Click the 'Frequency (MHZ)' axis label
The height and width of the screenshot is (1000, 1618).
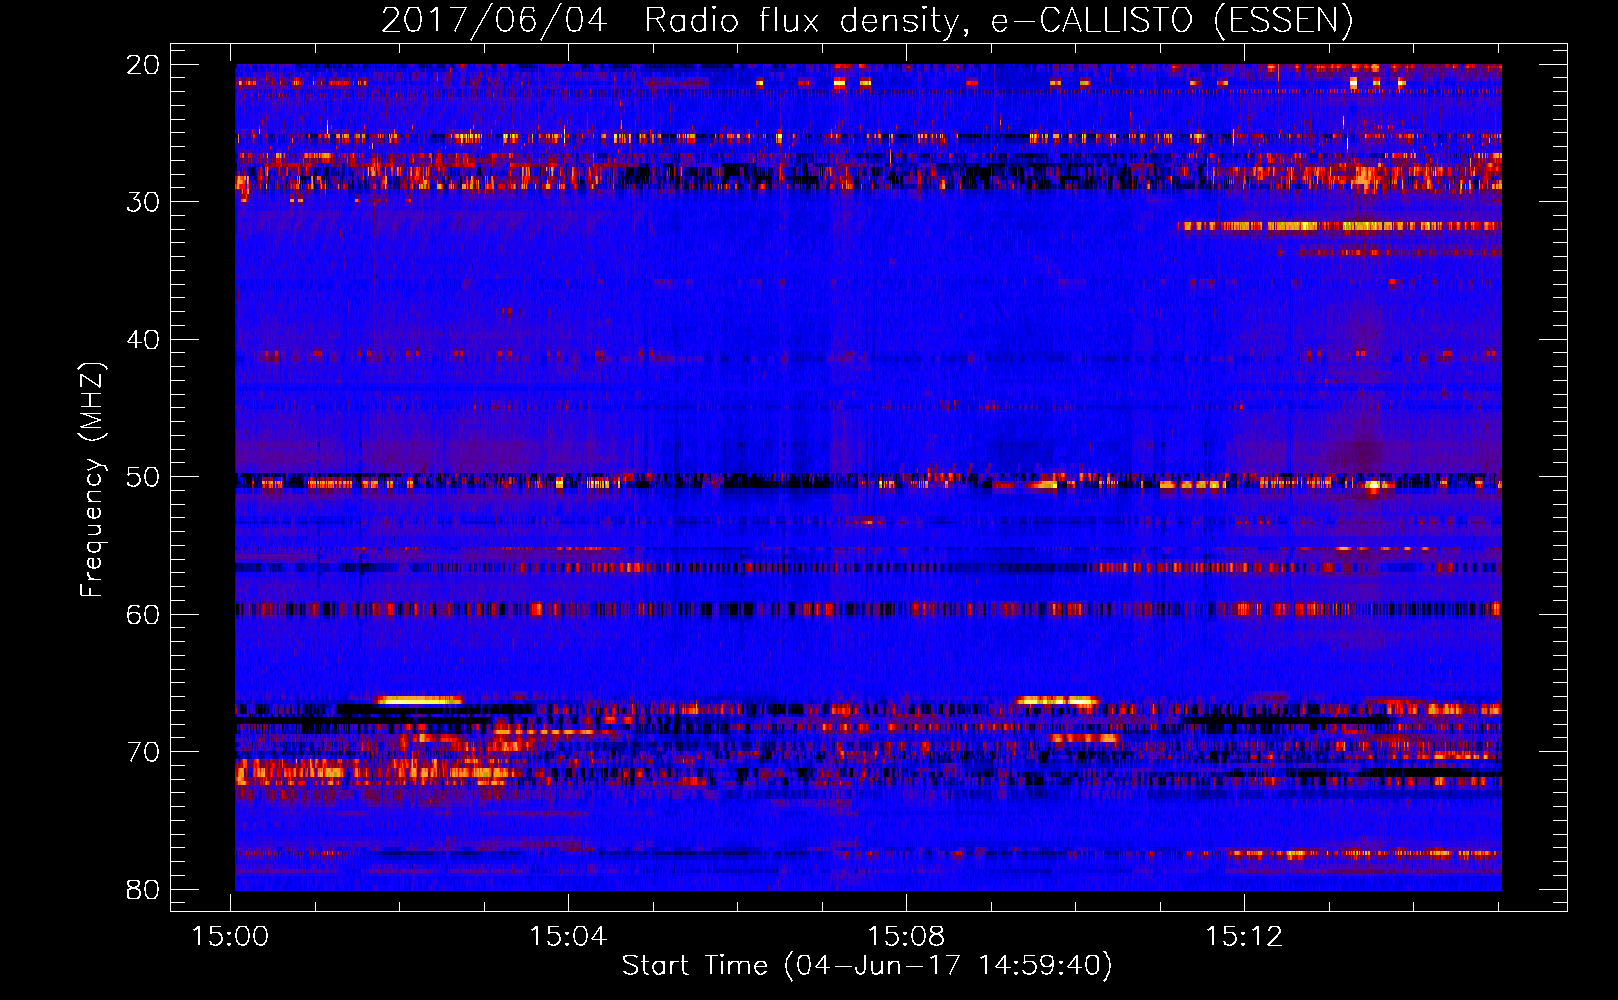(92, 480)
